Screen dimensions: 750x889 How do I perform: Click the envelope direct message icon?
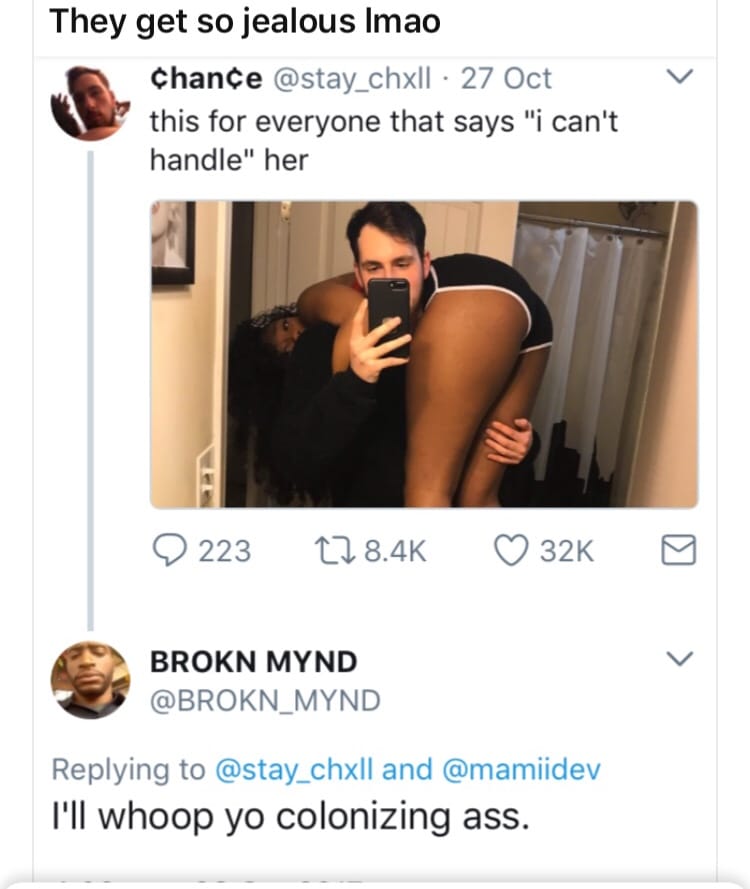point(680,550)
